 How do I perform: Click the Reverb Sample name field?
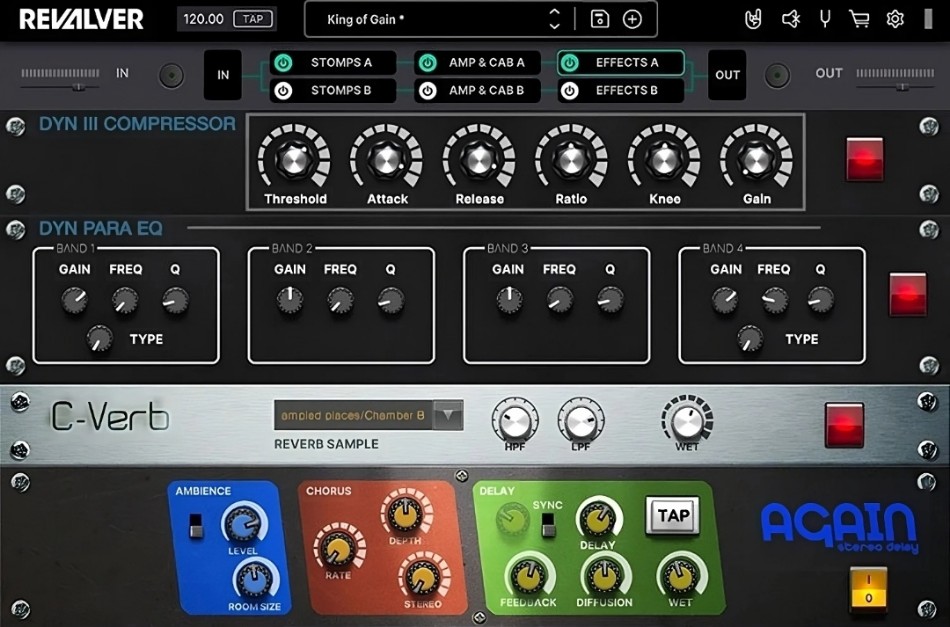click(353, 415)
